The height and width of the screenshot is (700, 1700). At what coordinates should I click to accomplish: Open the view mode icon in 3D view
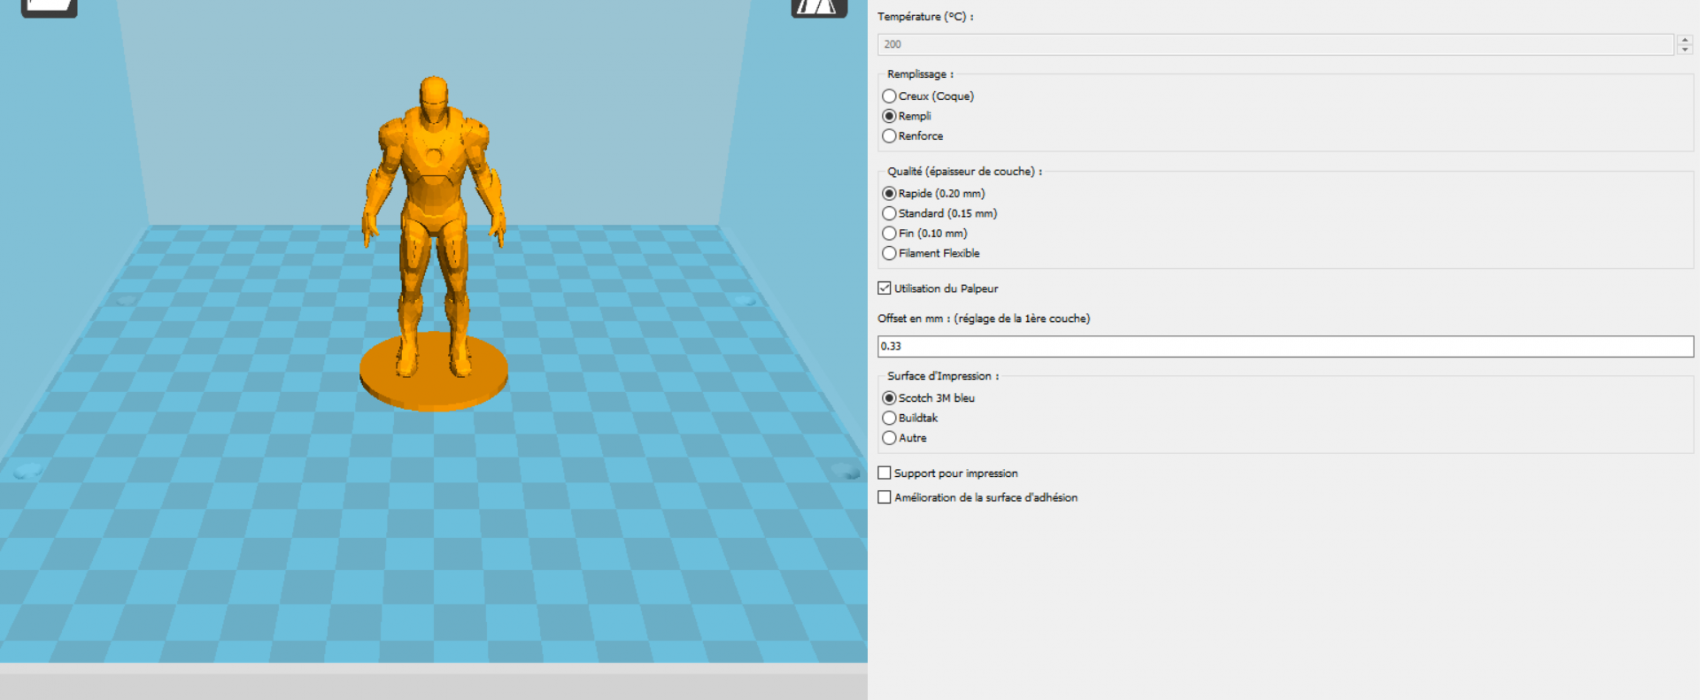click(819, 7)
